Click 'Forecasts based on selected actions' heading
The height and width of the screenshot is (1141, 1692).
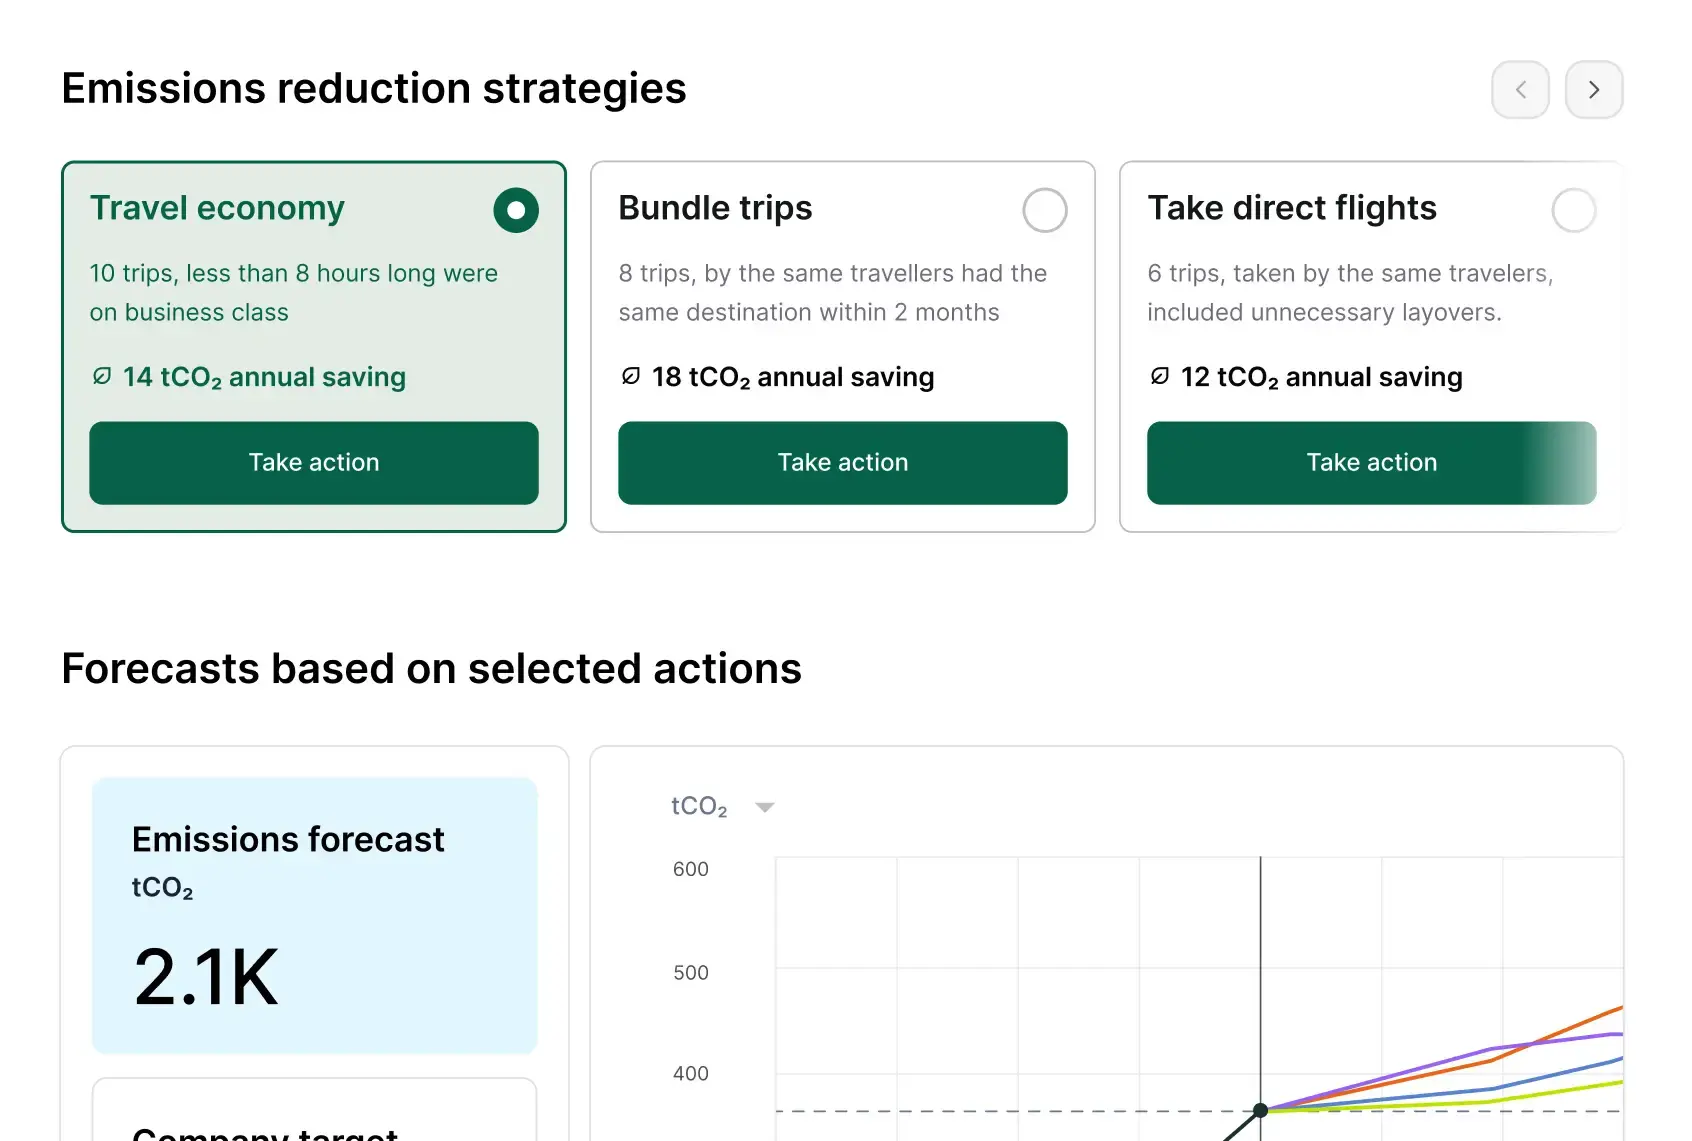[x=432, y=669]
